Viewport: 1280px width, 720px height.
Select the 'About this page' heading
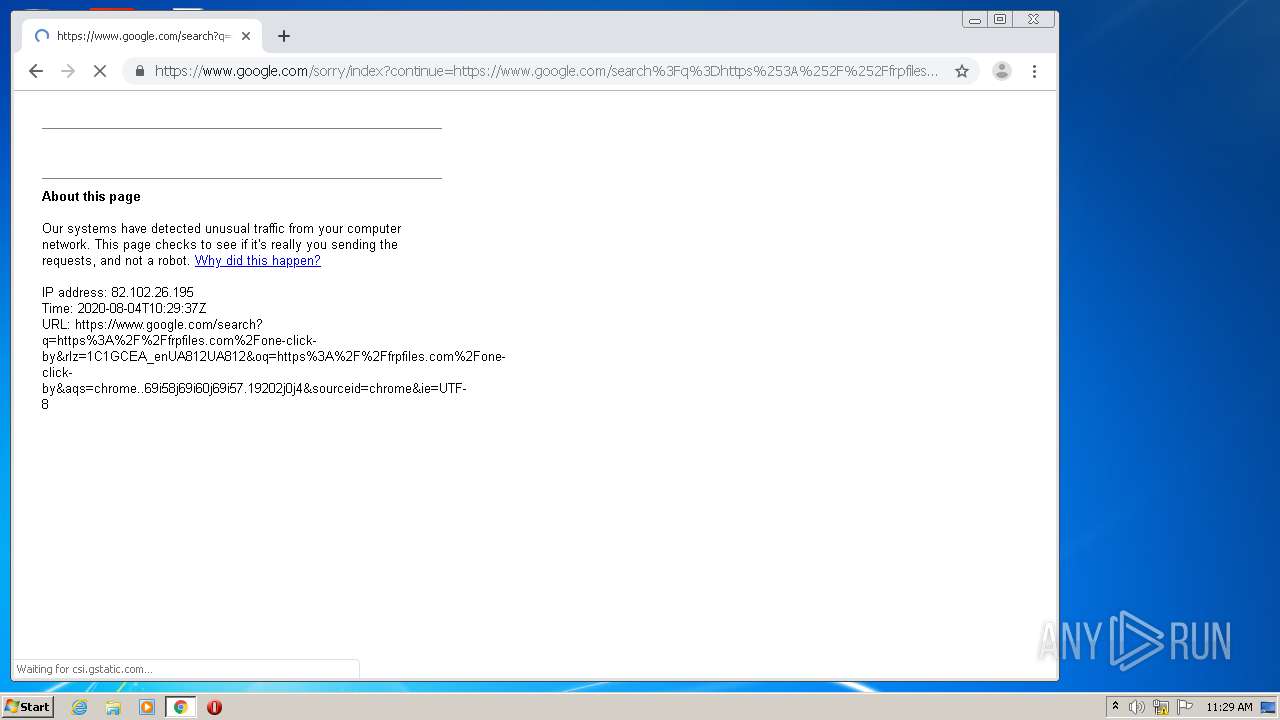point(91,197)
